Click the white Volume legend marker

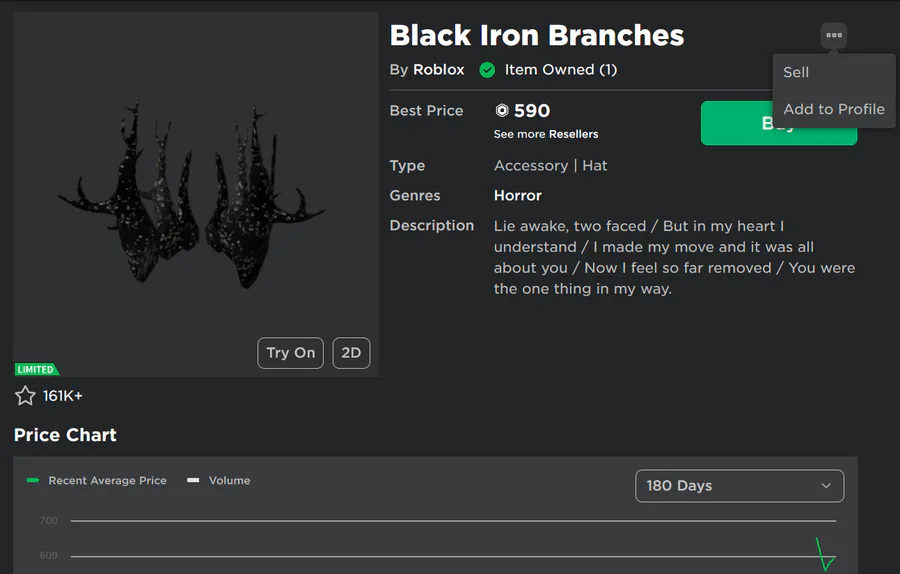click(x=193, y=480)
